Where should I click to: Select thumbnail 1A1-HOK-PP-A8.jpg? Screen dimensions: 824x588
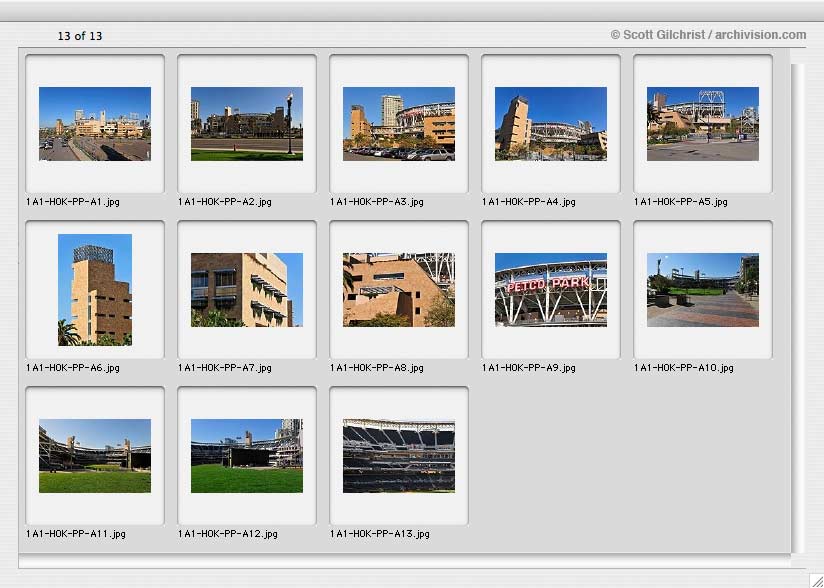click(399, 290)
